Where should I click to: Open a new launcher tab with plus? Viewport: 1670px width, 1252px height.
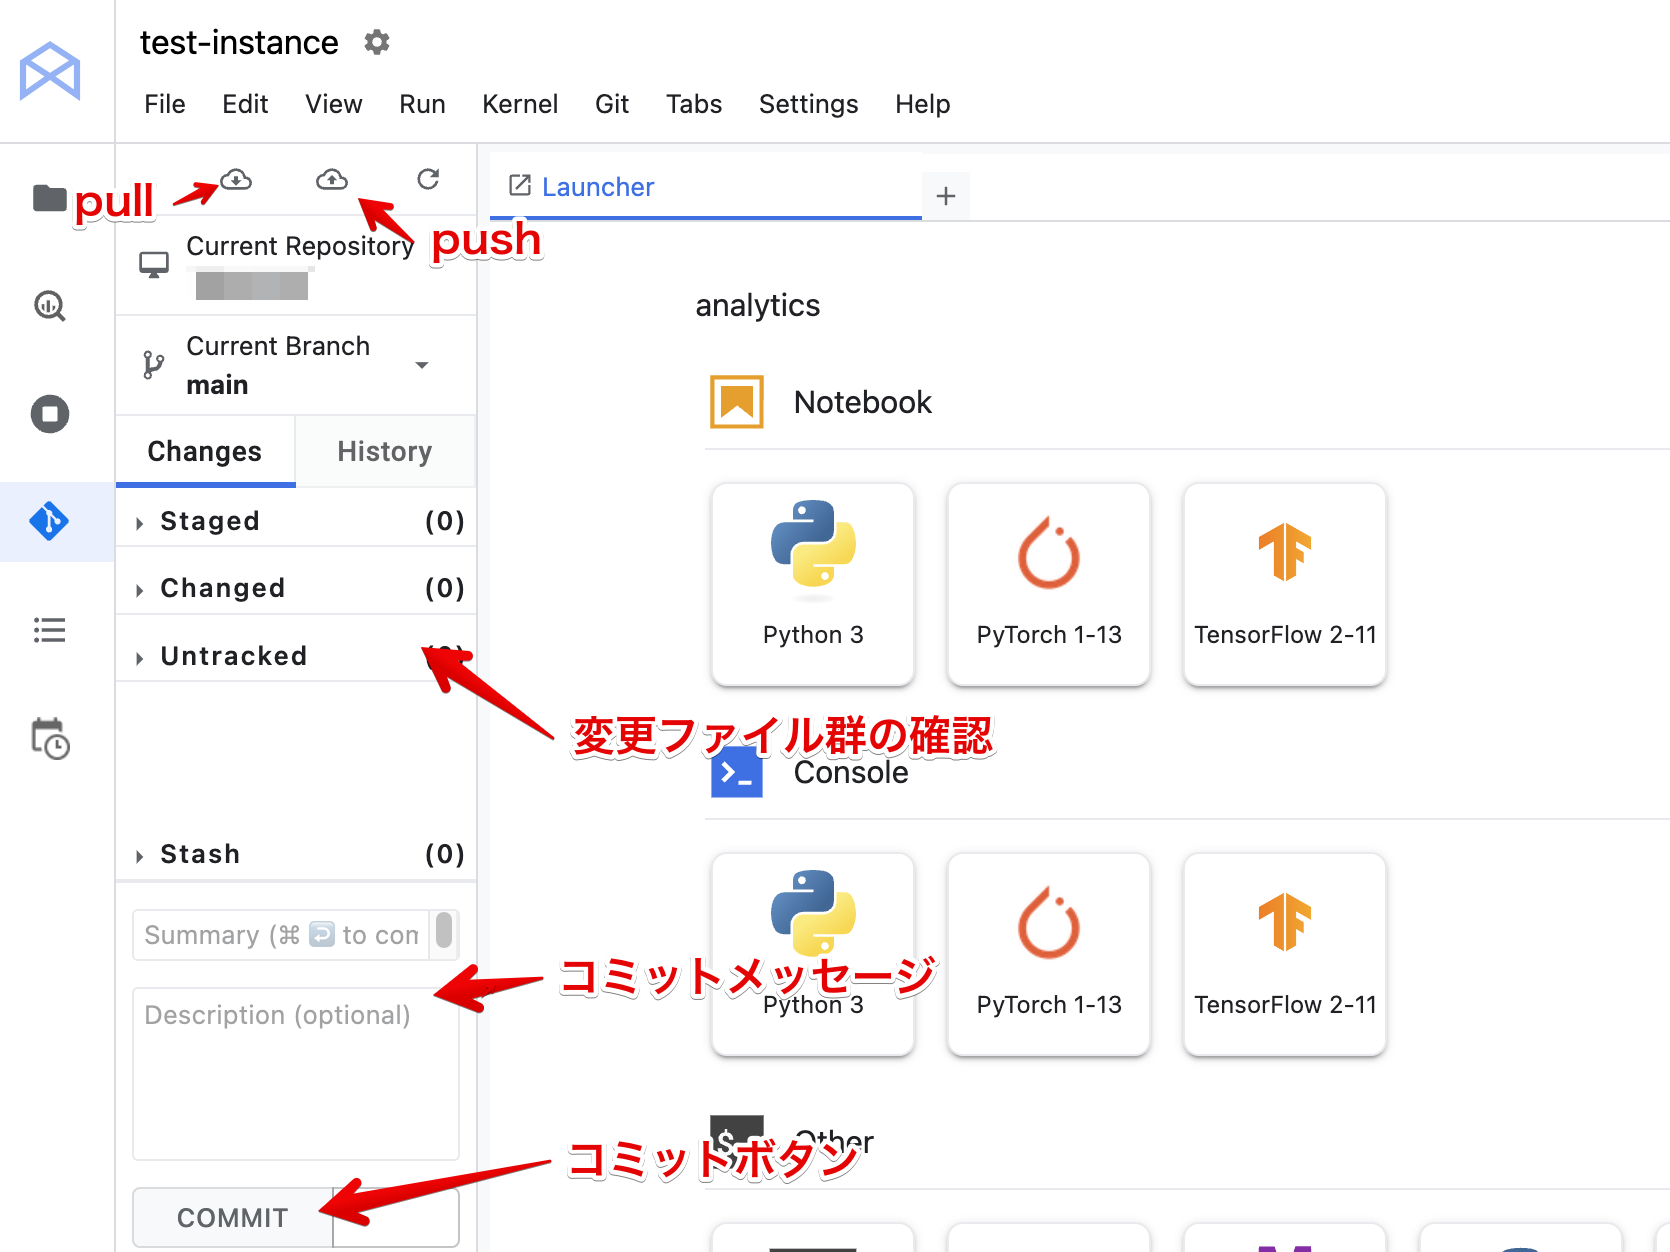click(x=945, y=196)
